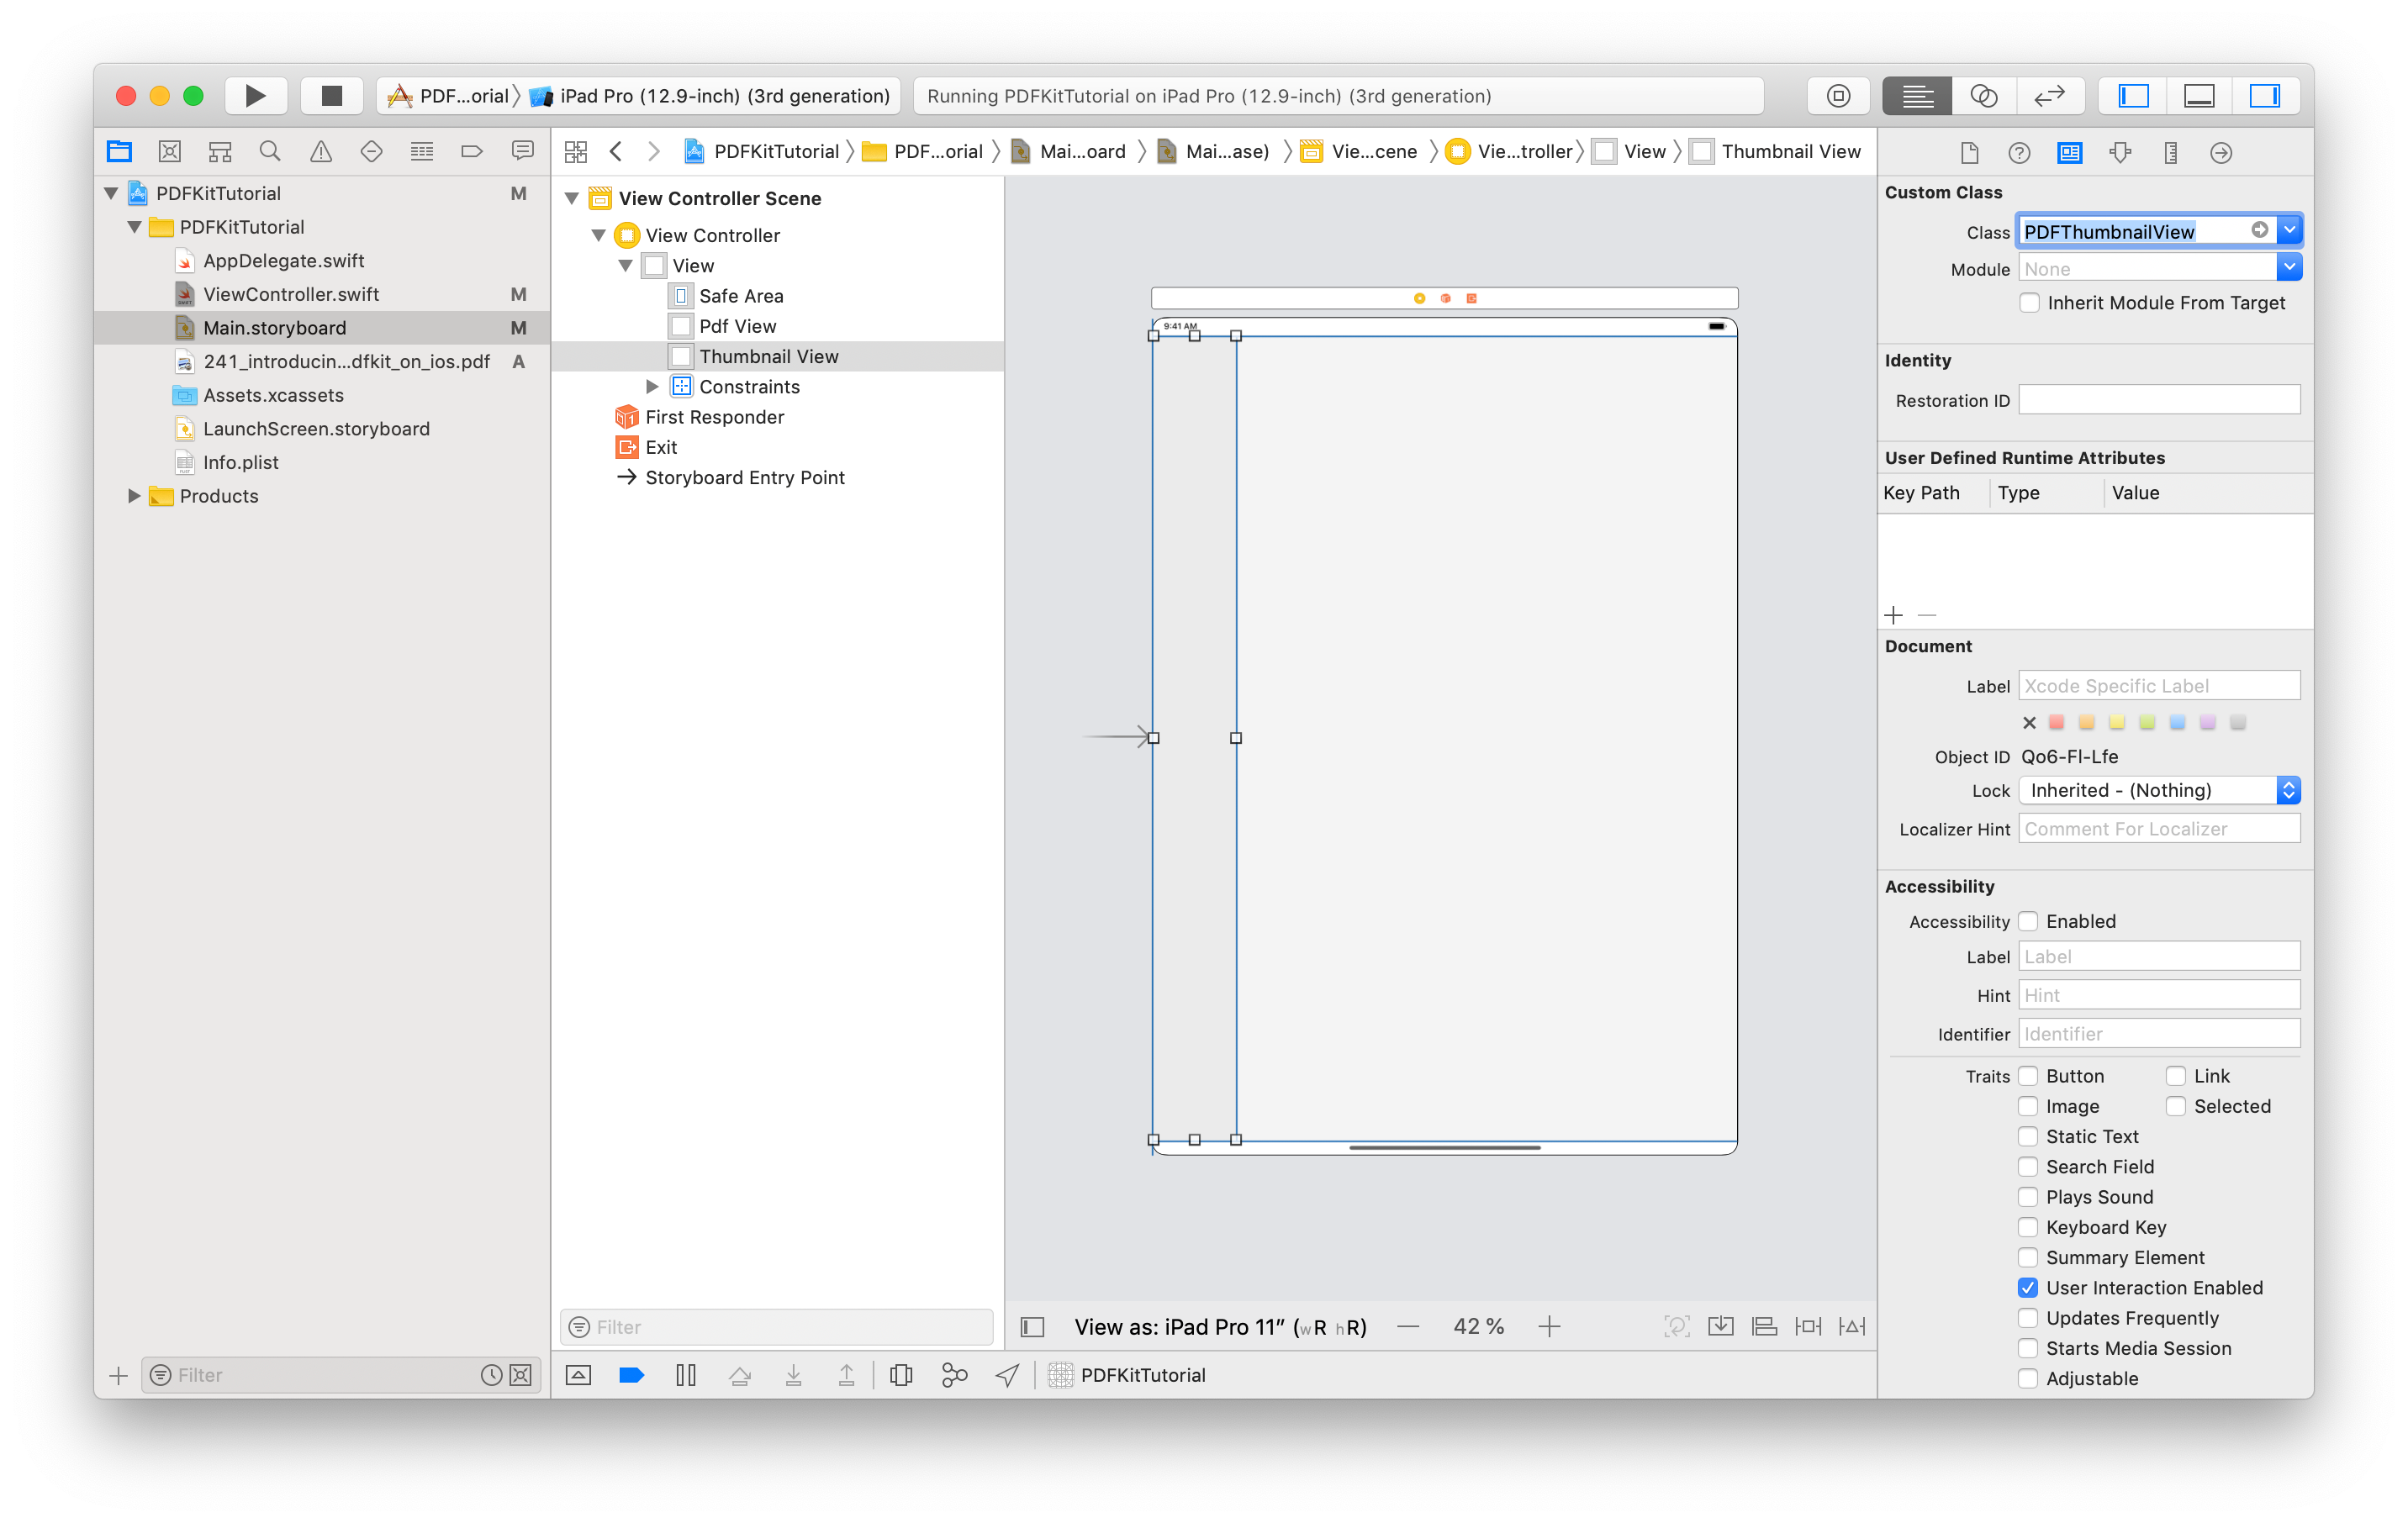Zoom out the canvas with minus
This screenshot has width=2408, height=1523.
(x=1408, y=1327)
